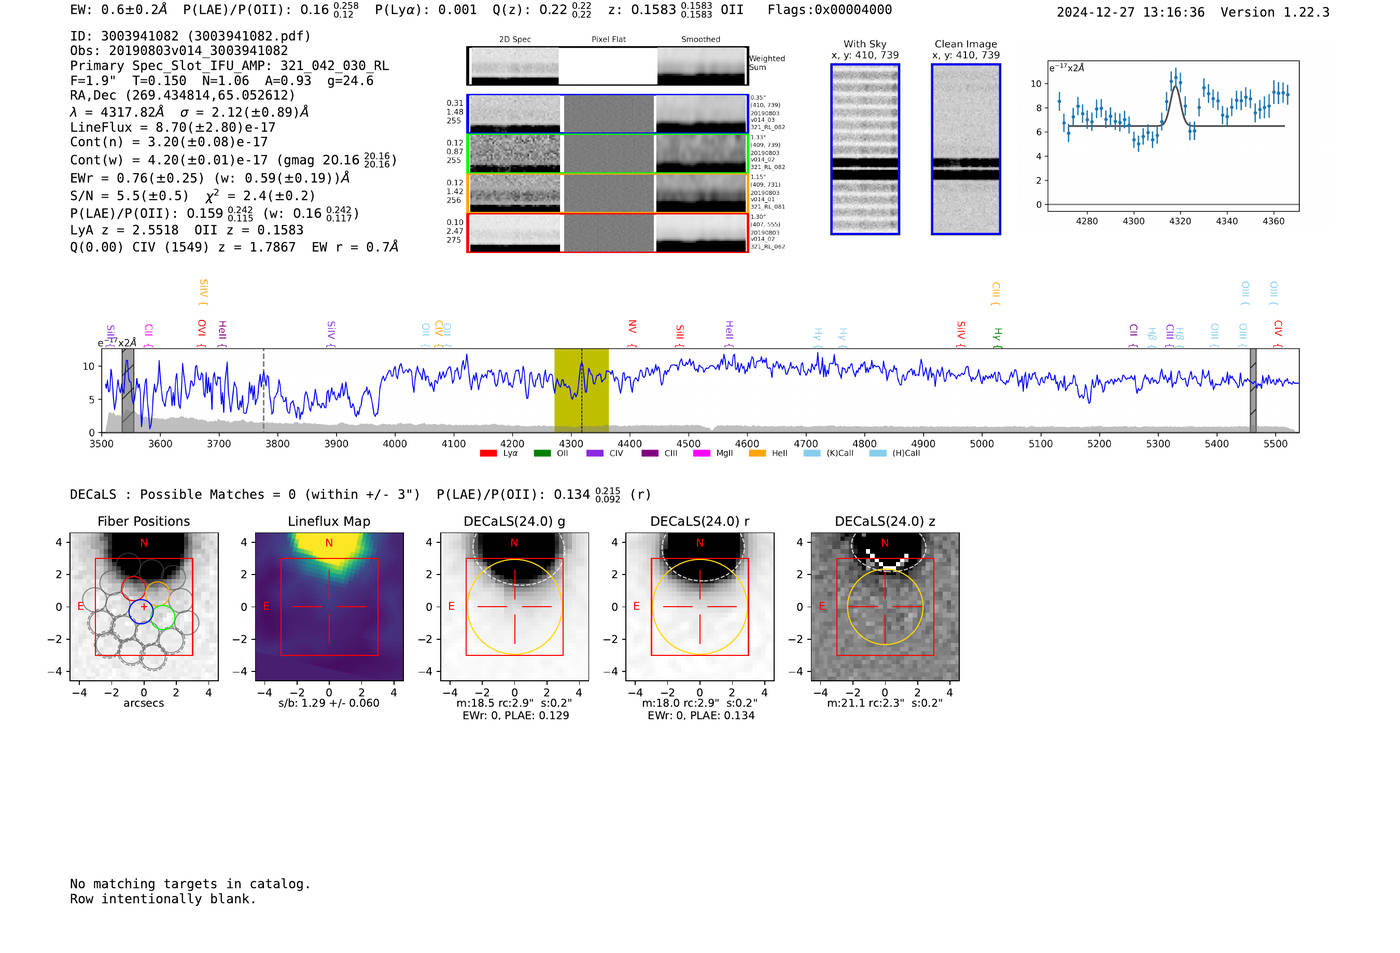This screenshot has height=953, width=1400.
Task: Click the 'Version 1.22.3' text
Action: [x=1276, y=12]
